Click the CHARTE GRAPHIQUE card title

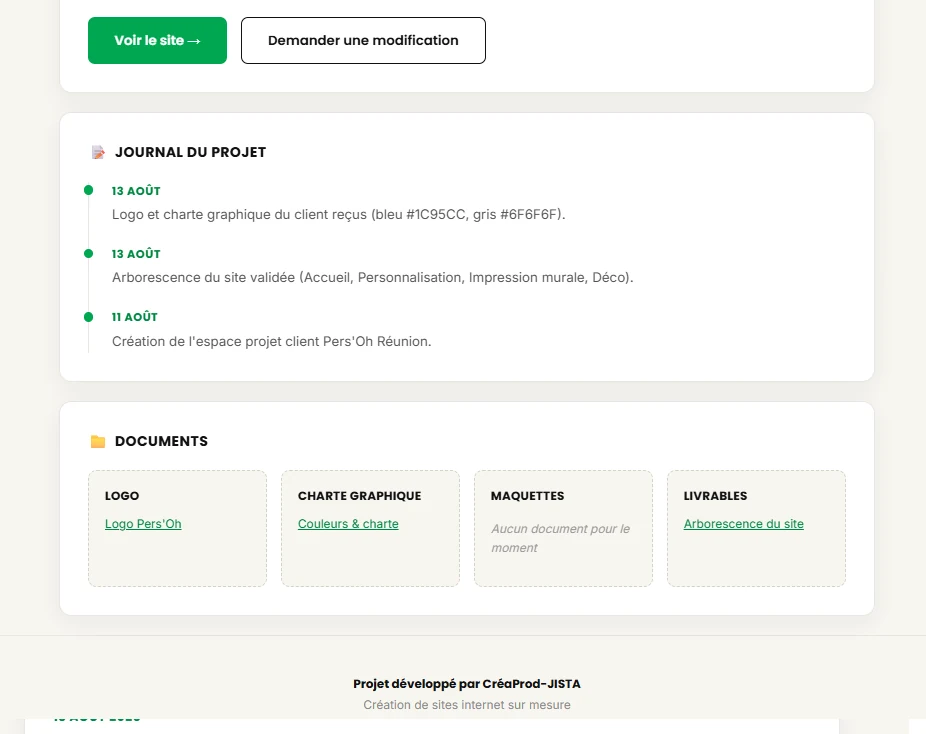click(x=359, y=496)
